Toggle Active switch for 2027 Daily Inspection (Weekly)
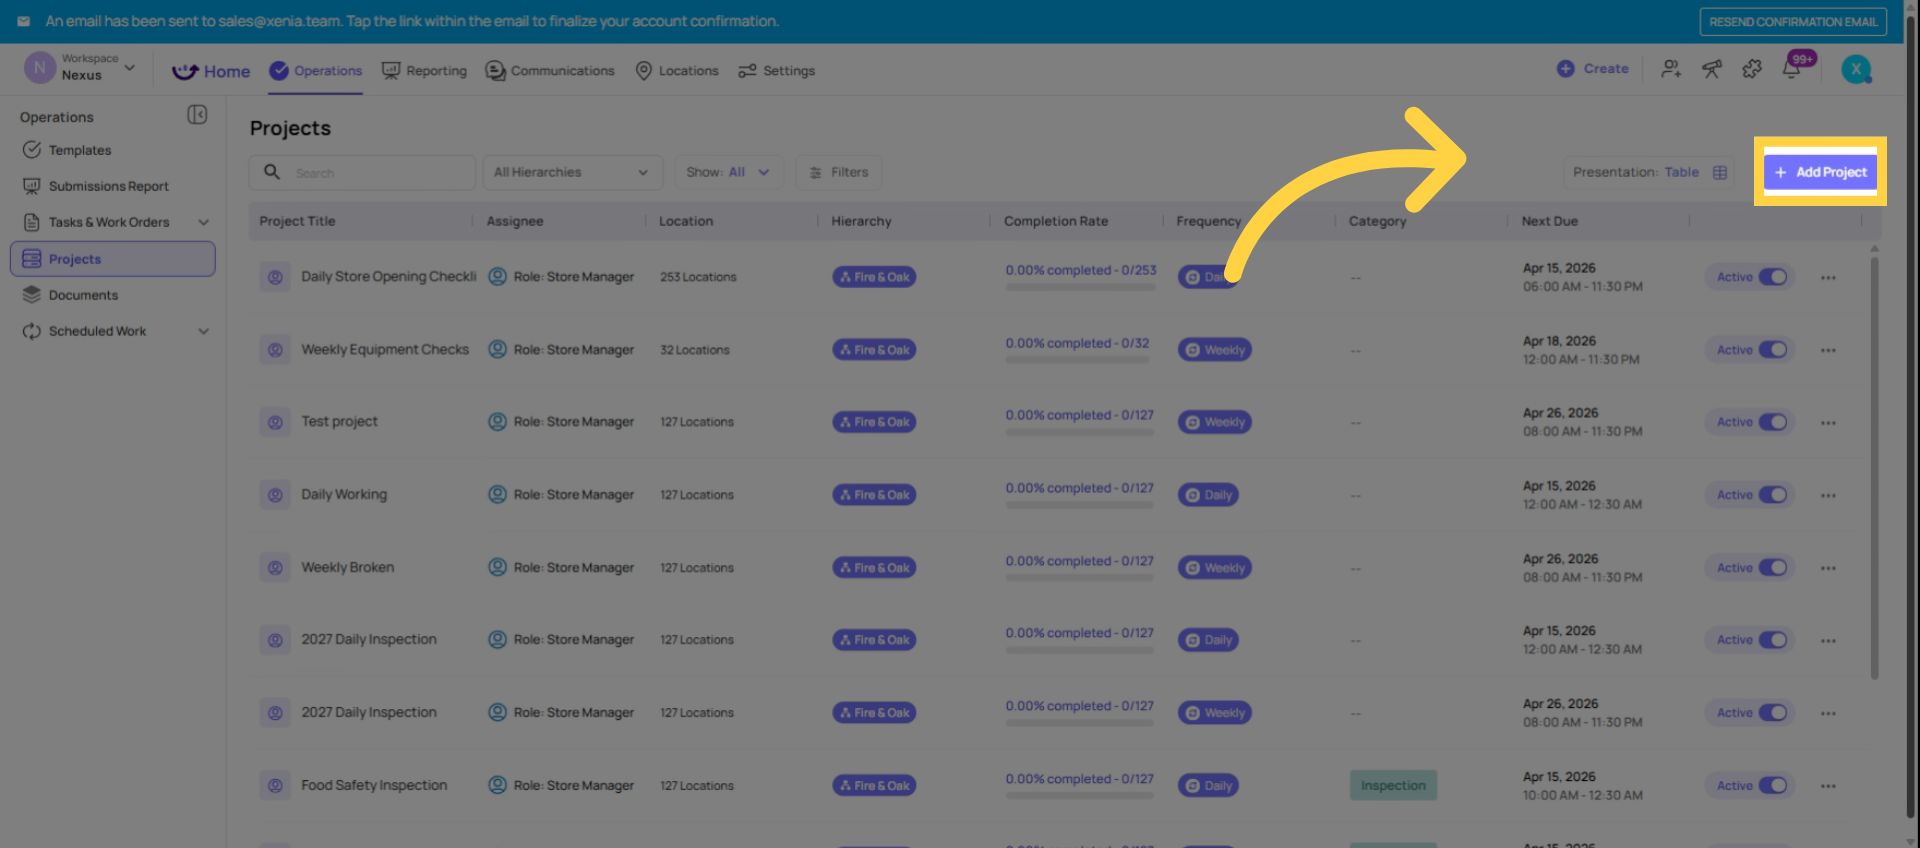 (x=1773, y=713)
